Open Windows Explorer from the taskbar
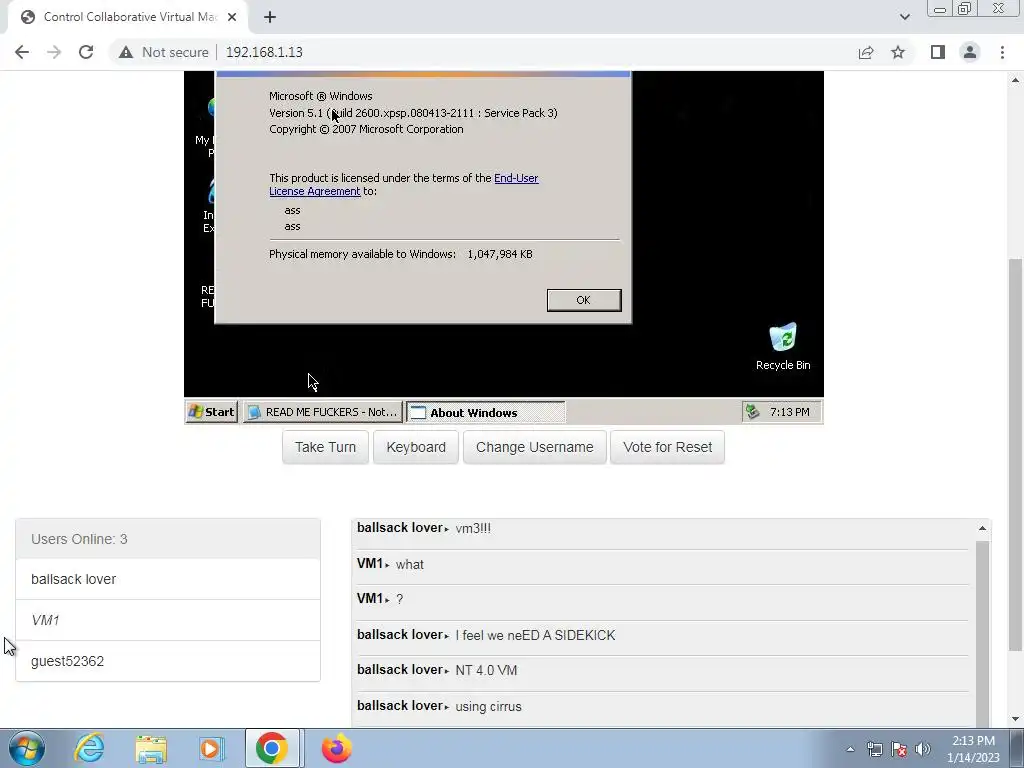The height and width of the screenshot is (768, 1024). (151, 748)
